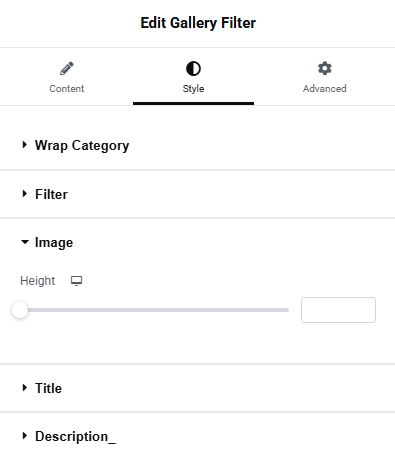Image resolution: width=395 pixels, height=461 pixels.
Task: Click the Height slider handle
Action: [x=20, y=310]
